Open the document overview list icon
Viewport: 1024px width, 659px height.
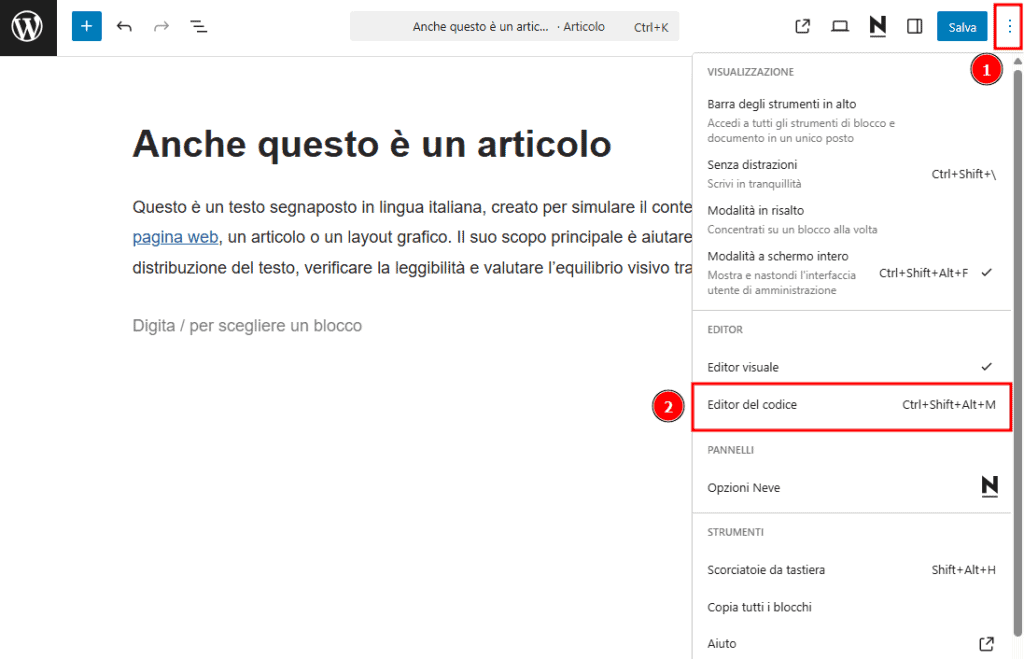(198, 26)
